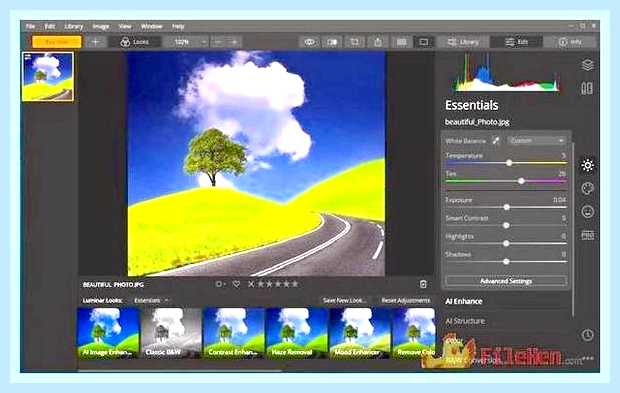Toggle the eye quick preview icon
The image size is (620, 393).
coord(310,42)
